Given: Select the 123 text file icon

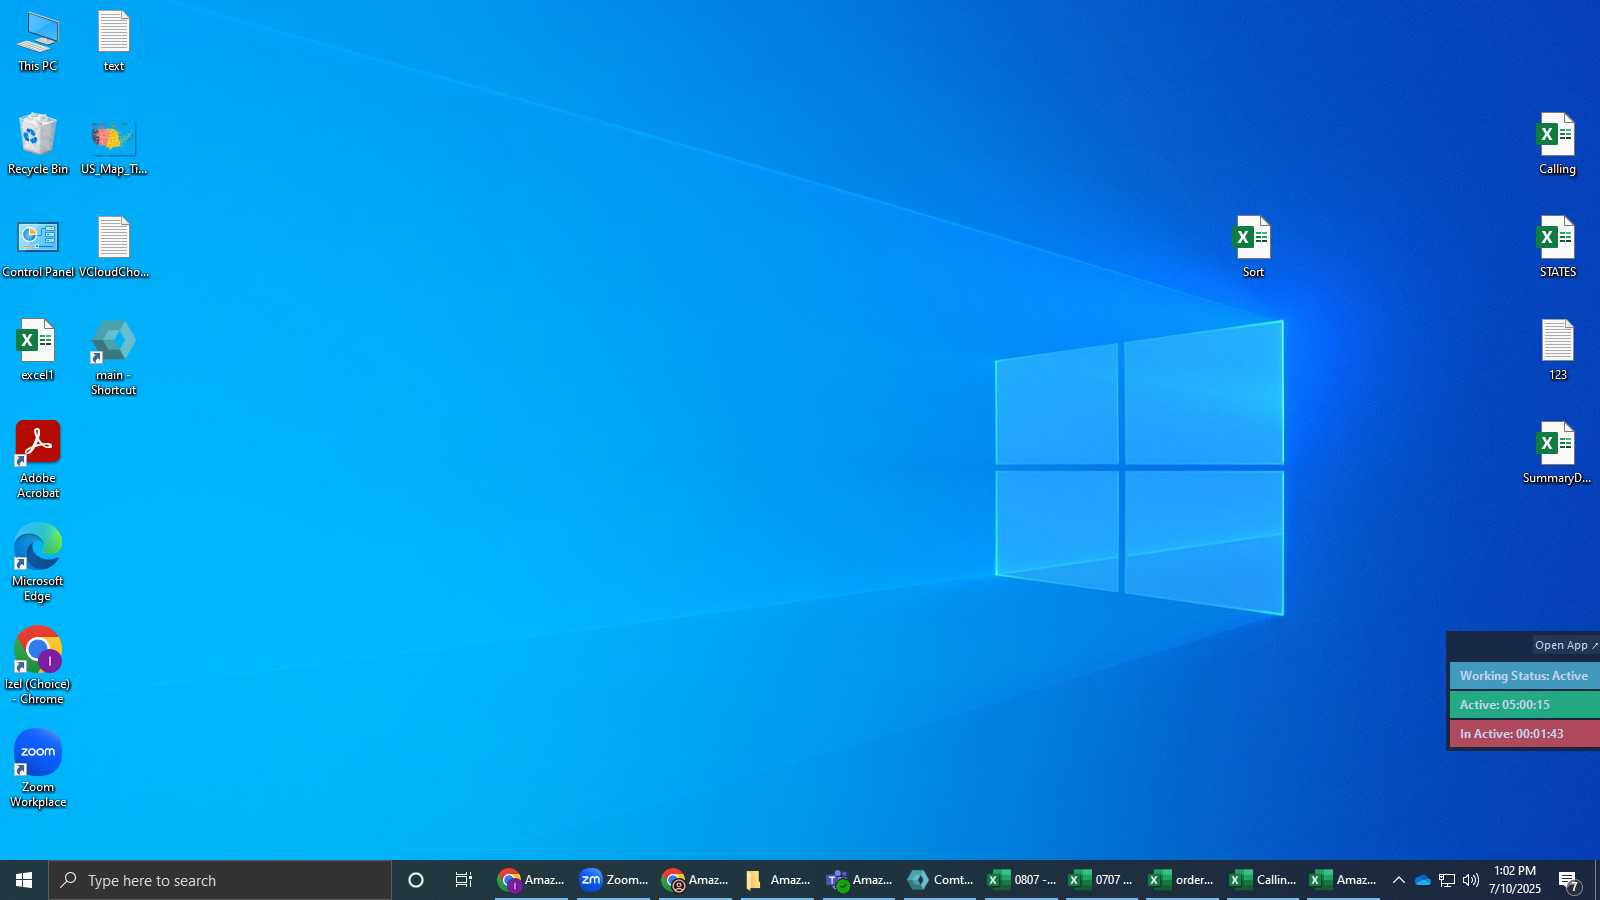Looking at the screenshot, I should pyautogui.click(x=1557, y=351).
